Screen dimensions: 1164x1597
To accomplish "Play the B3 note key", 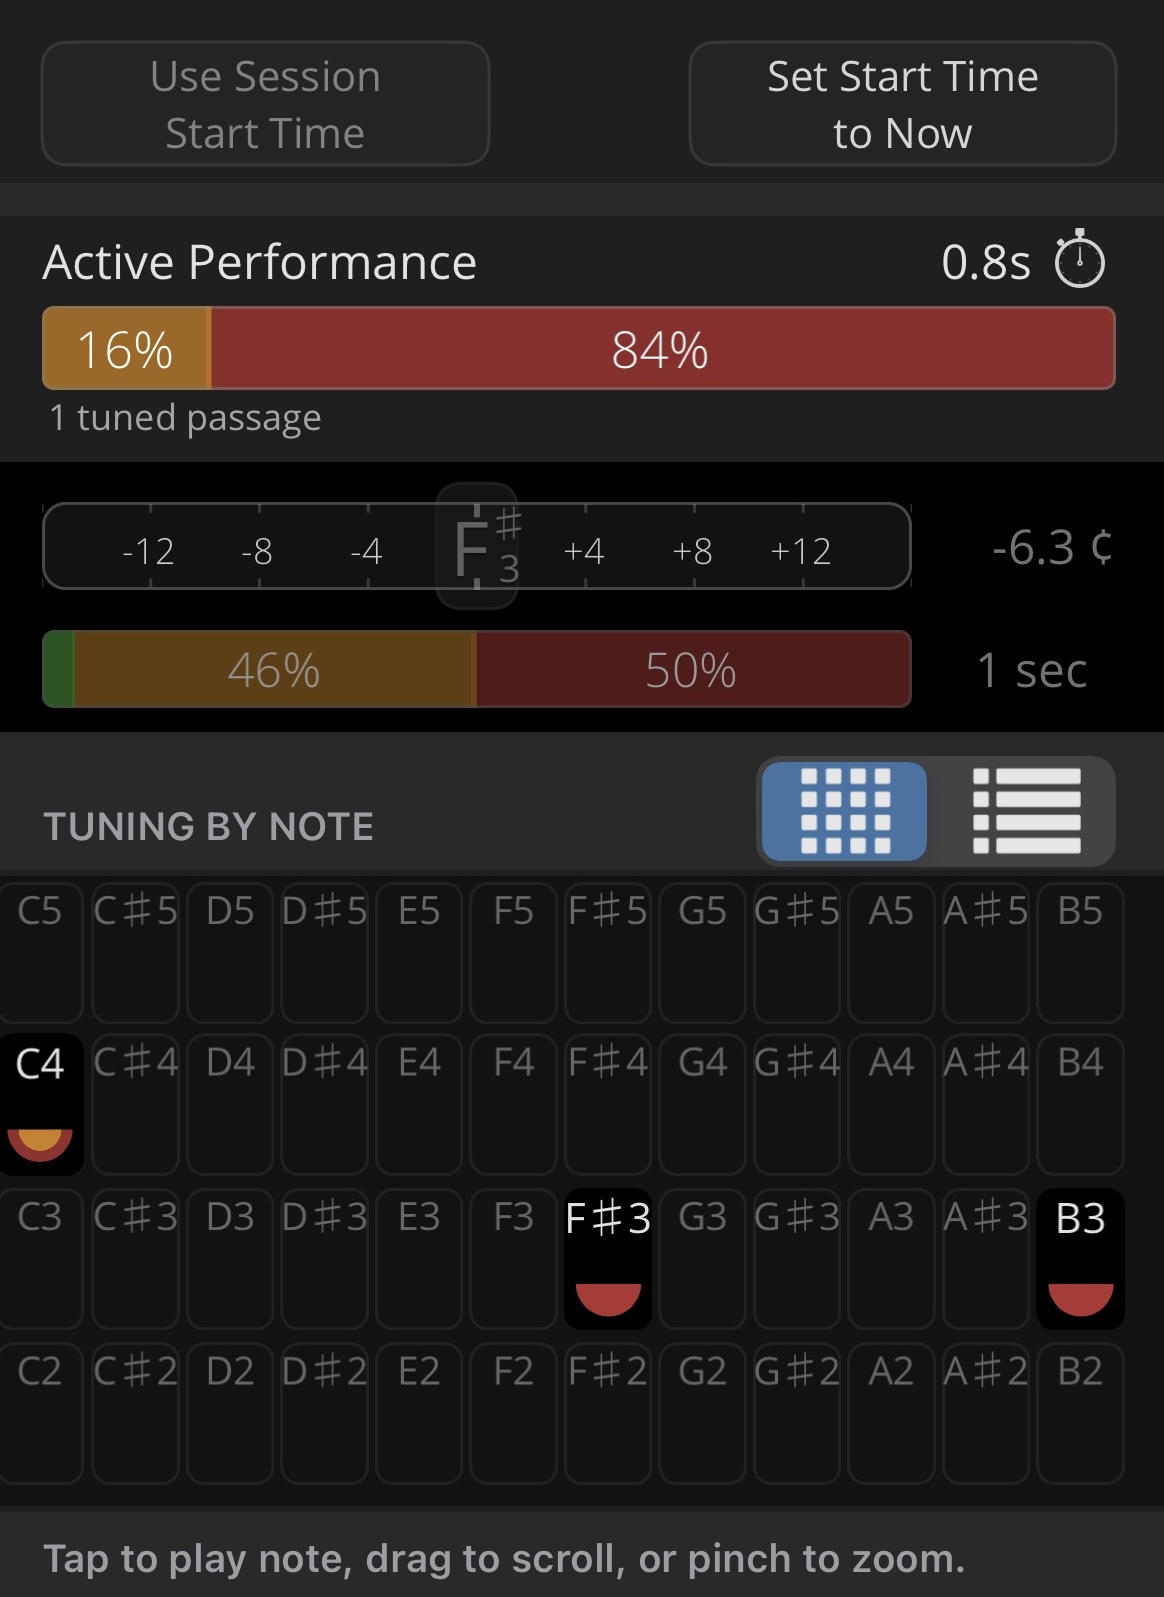I will click(1081, 1259).
